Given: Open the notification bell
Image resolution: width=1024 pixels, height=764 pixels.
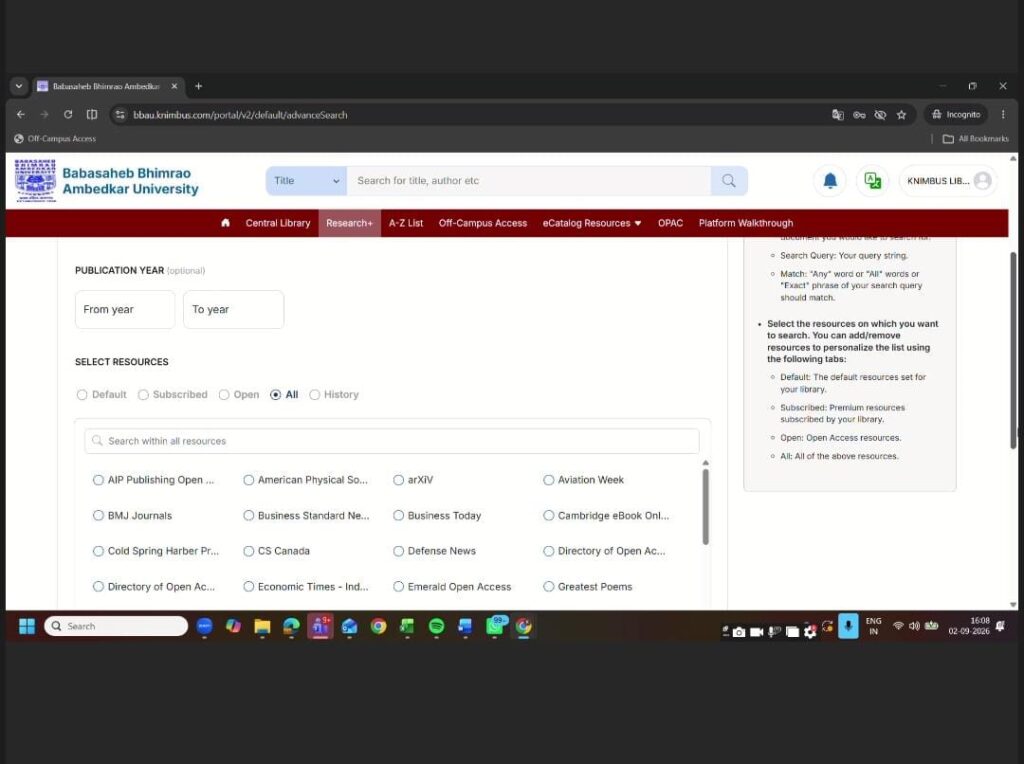Looking at the screenshot, I should 829,181.
